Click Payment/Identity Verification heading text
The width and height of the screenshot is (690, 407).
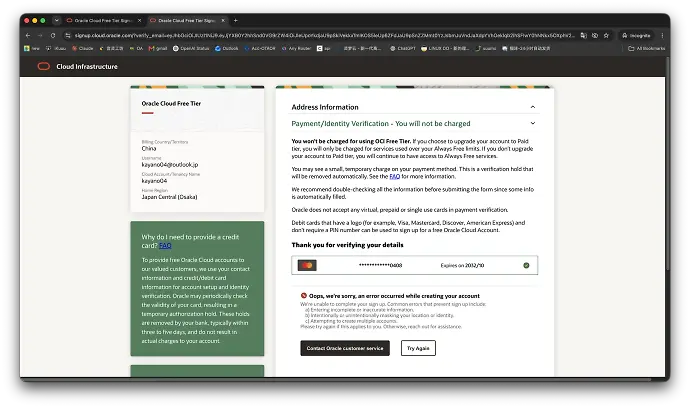[x=381, y=124]
